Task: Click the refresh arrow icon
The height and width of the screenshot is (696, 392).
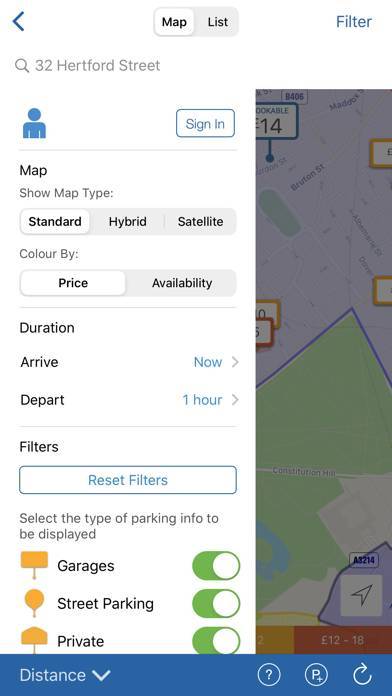Action: (362, 675)
